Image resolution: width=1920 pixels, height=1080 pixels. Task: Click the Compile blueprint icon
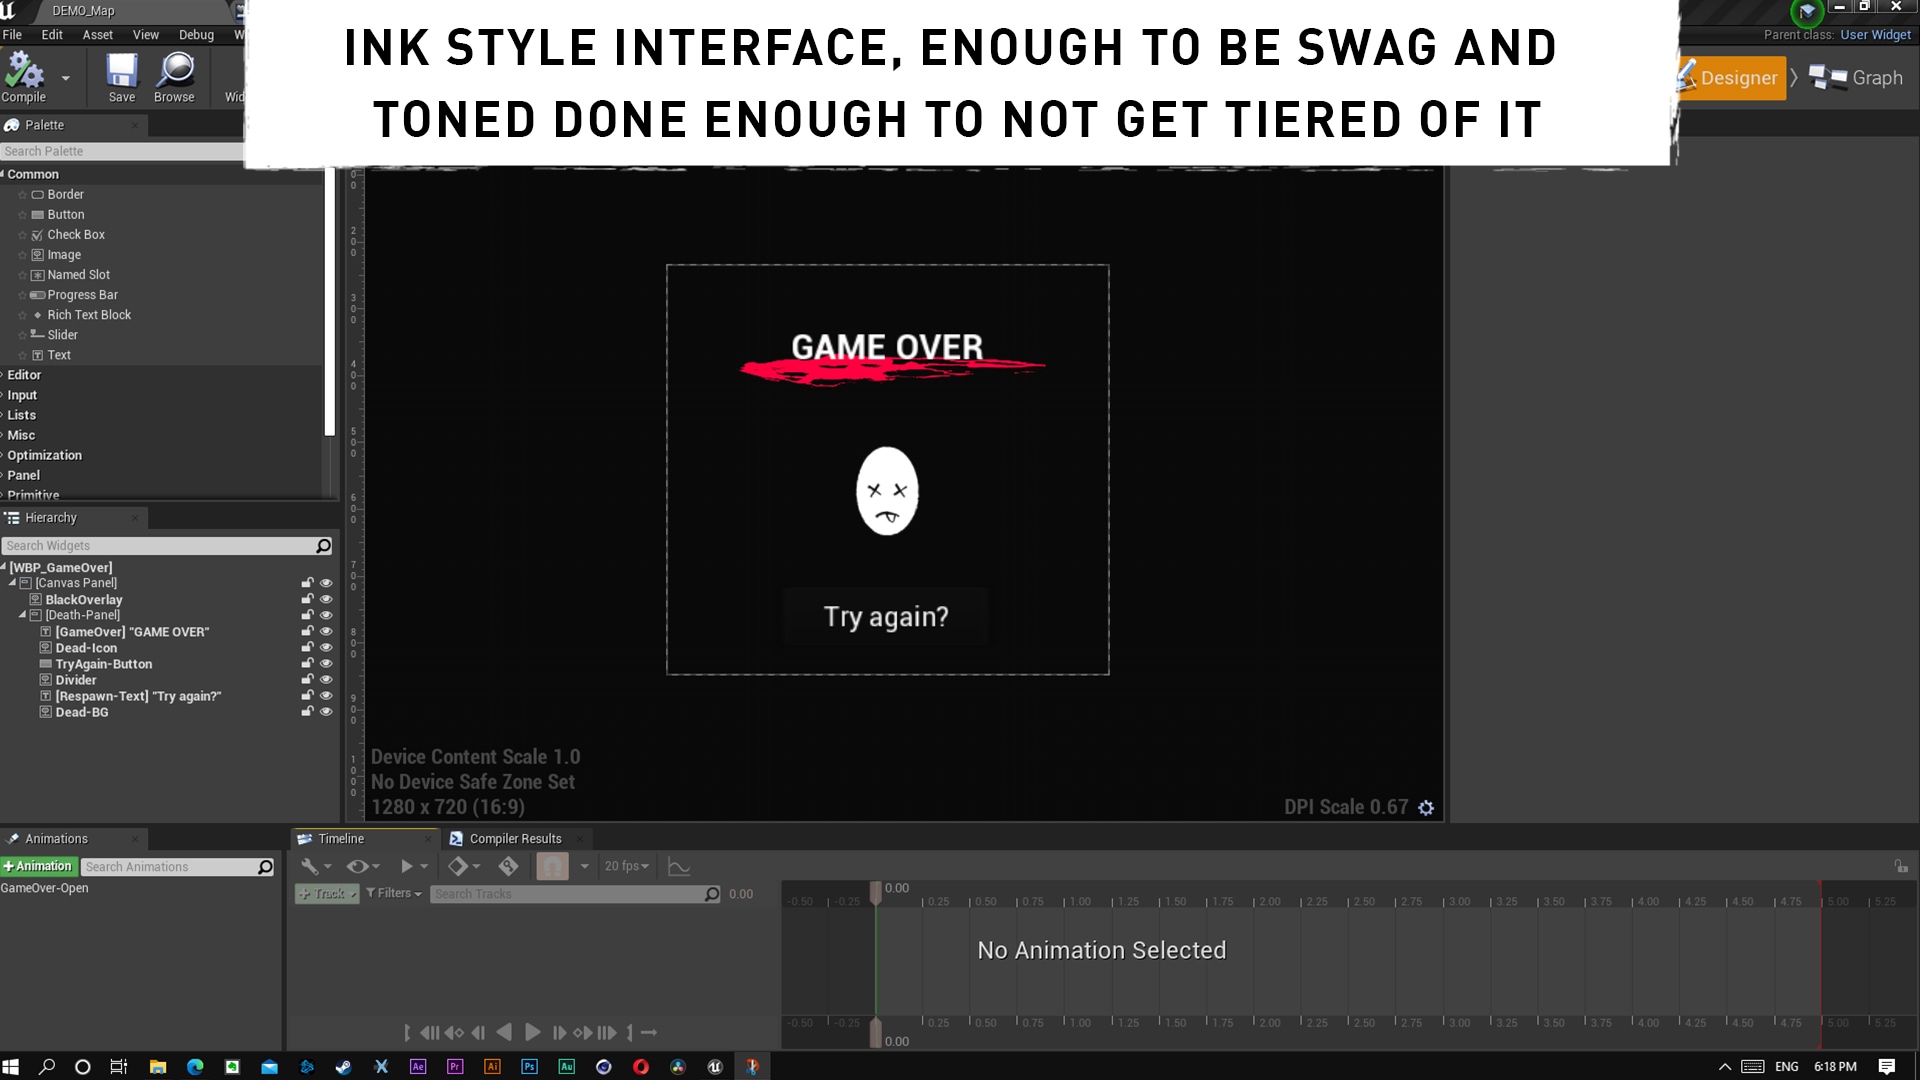[x=24, y=72]
